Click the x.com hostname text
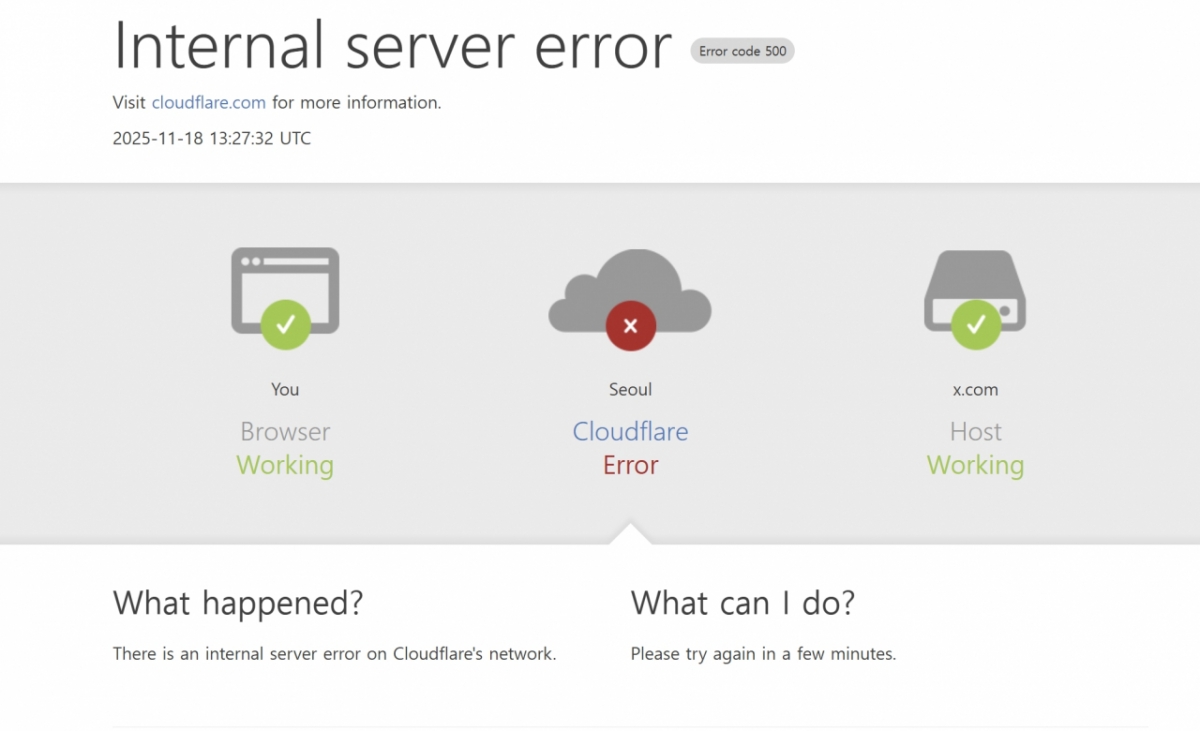 tap(975, 390)
